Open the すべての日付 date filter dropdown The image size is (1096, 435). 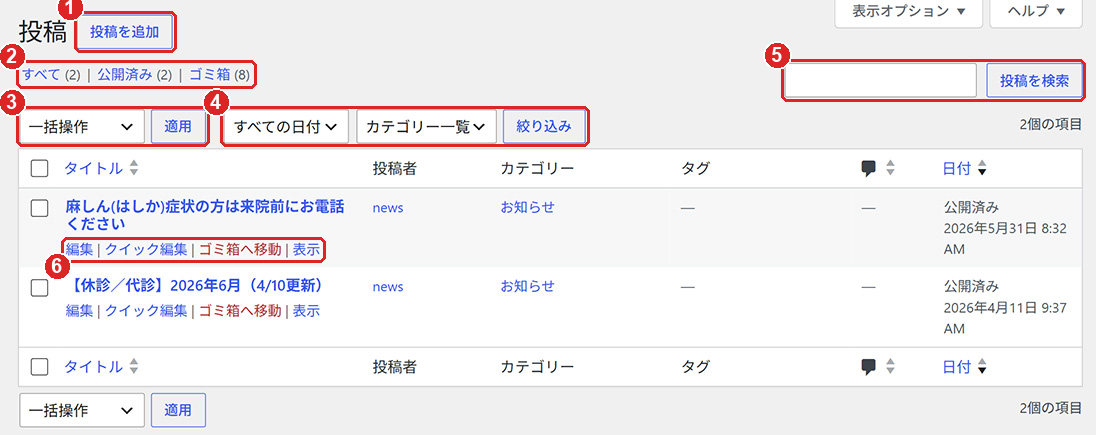pyautogui.click(x=286, y=127)
